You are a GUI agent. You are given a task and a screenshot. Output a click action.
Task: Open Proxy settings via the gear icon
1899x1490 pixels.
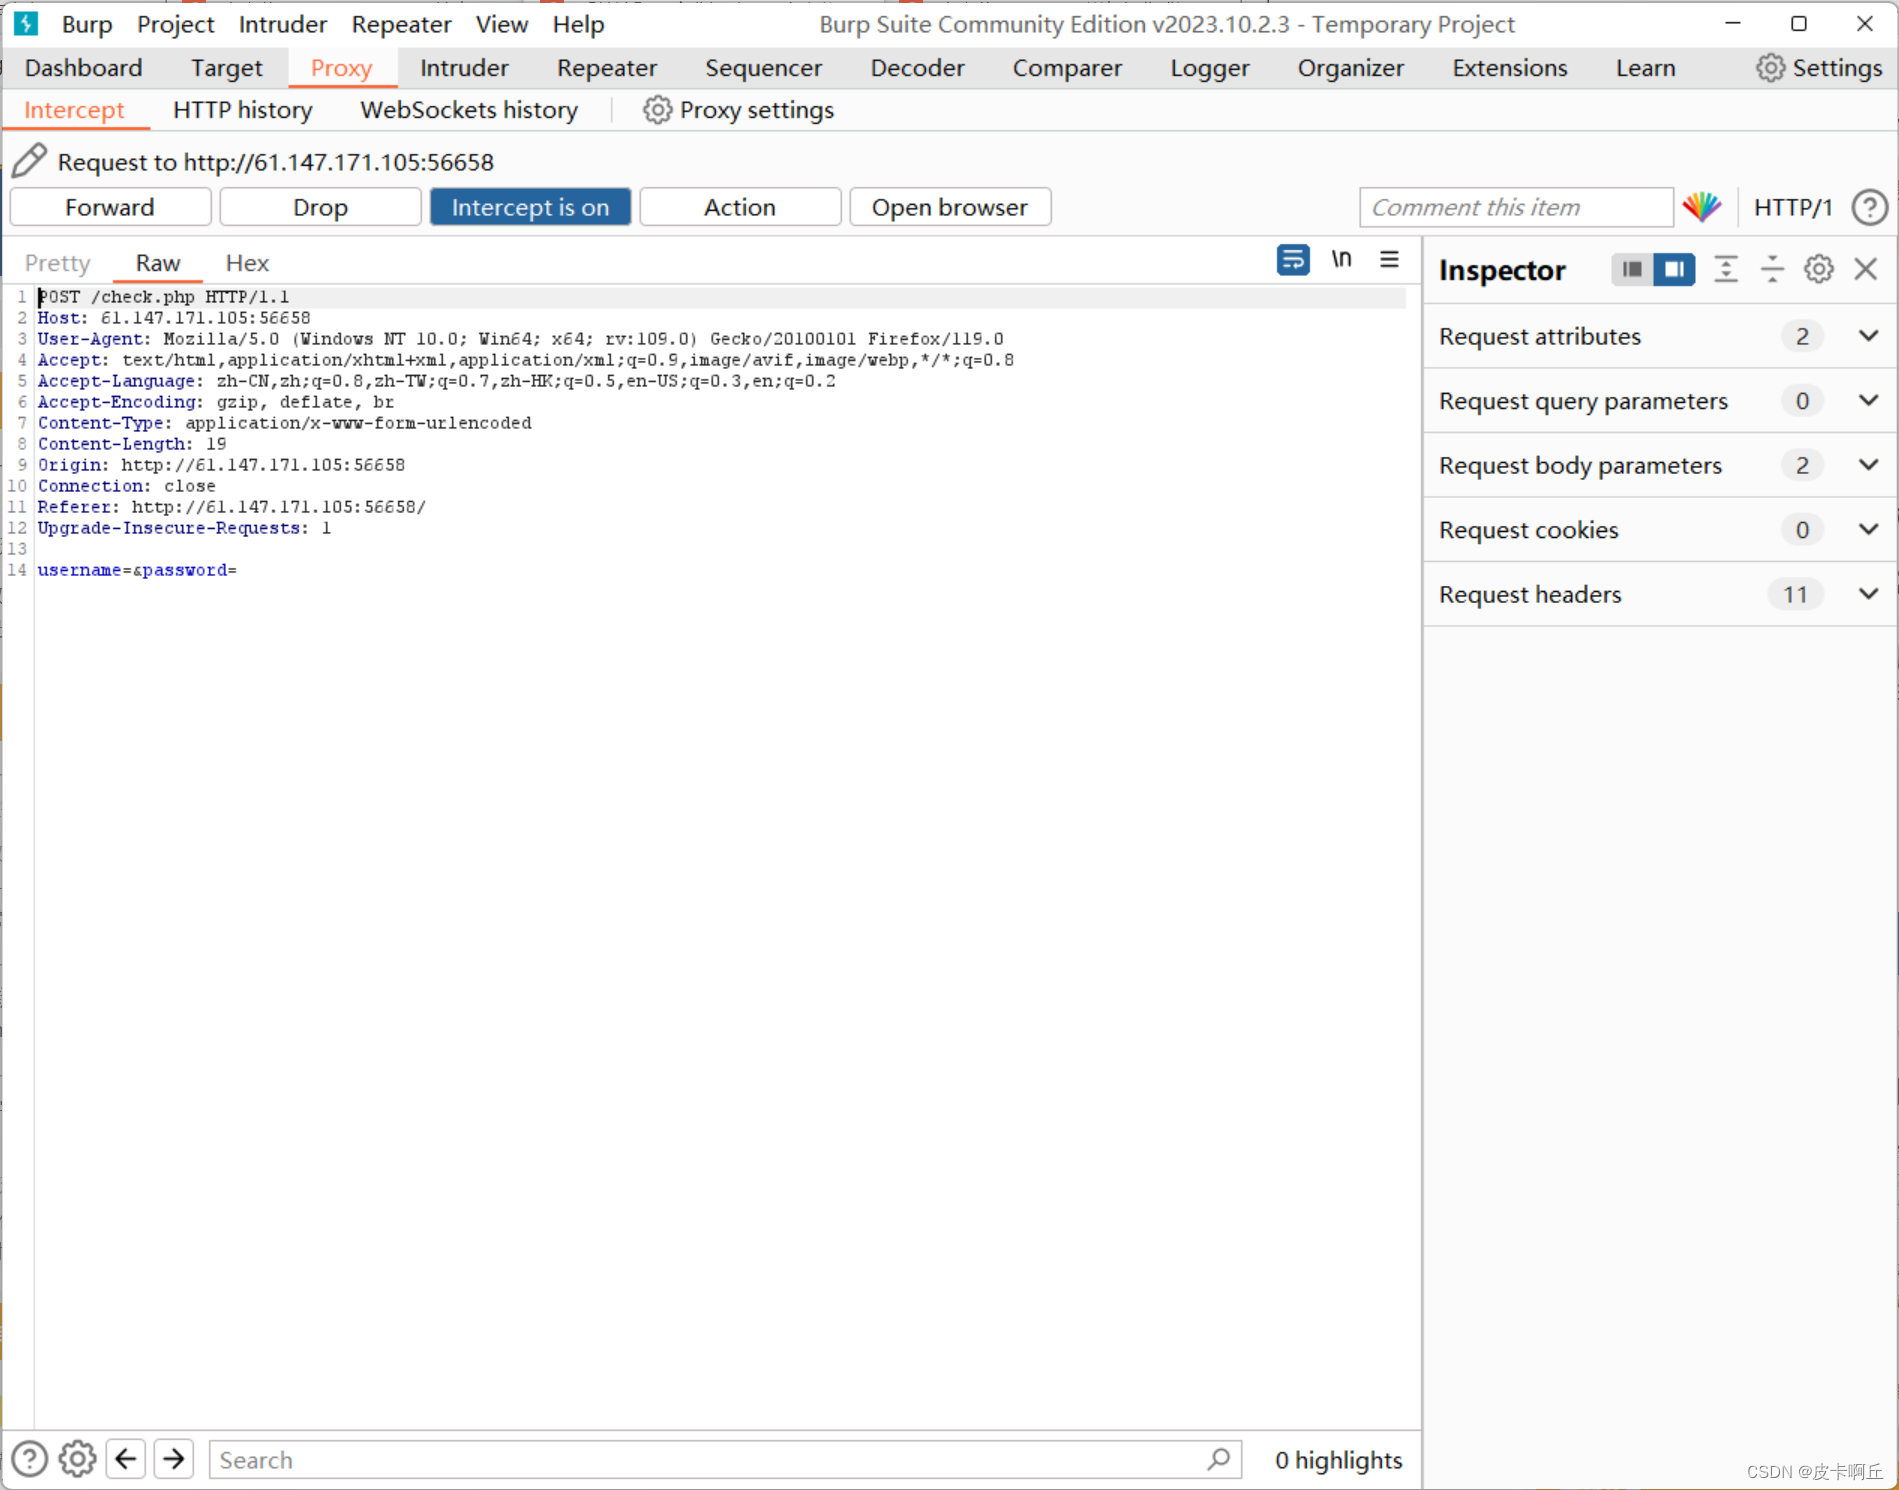(656, 110)
